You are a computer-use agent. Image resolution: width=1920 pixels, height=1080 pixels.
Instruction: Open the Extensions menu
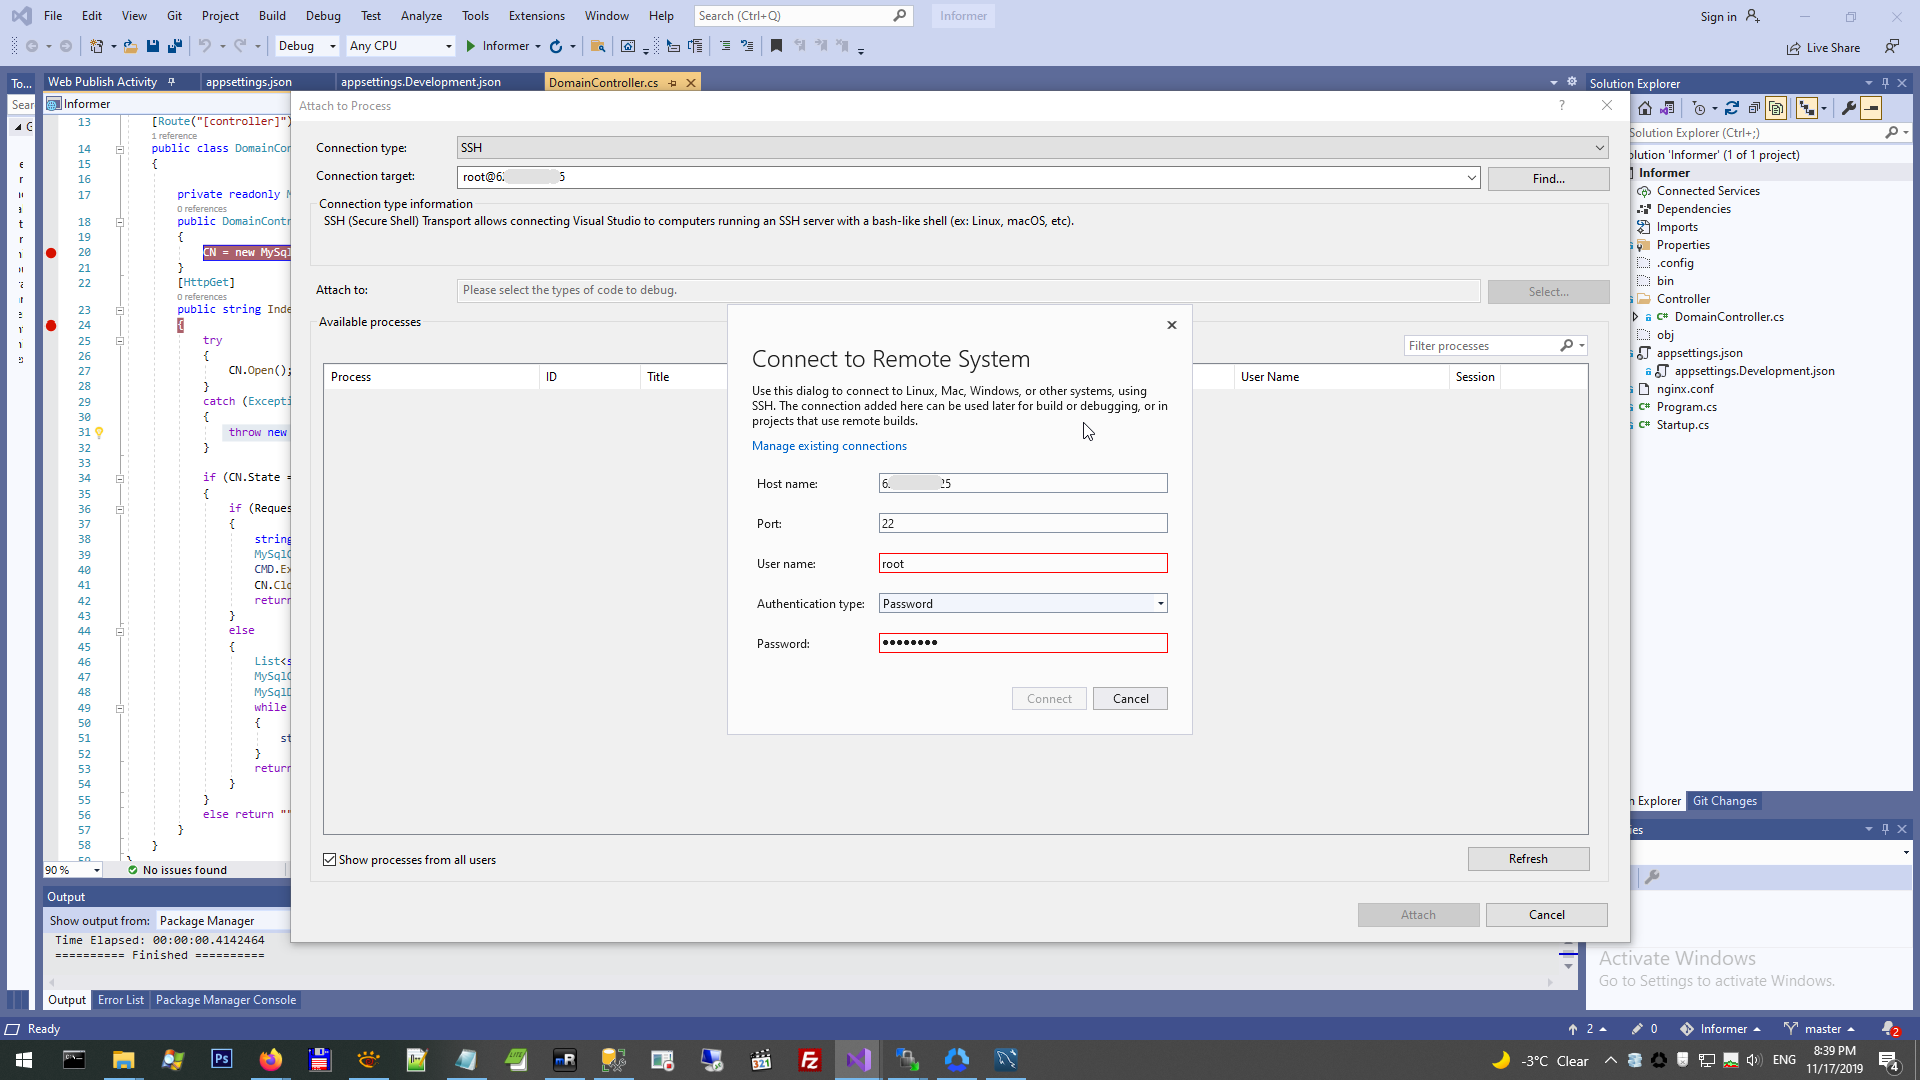536,16
